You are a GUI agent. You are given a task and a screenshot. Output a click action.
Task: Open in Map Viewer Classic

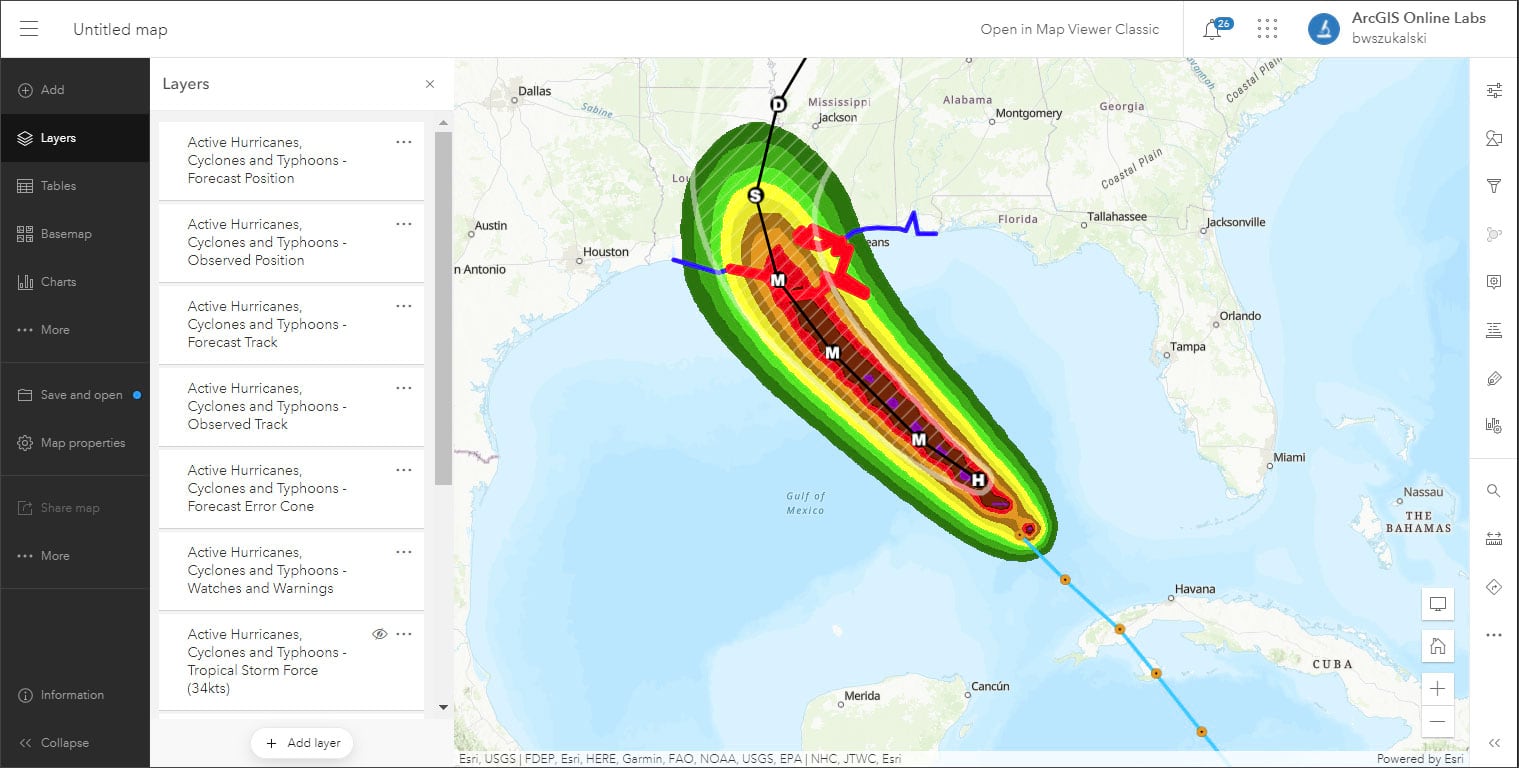(x=1069, y=29)
